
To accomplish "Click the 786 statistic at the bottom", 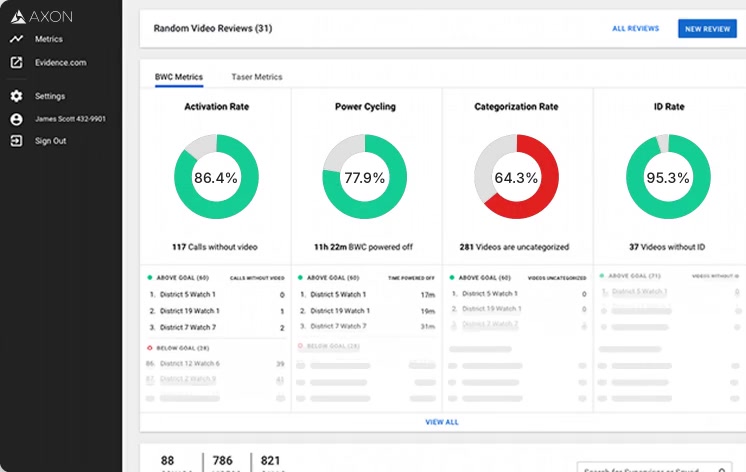I will pos(222,461).
